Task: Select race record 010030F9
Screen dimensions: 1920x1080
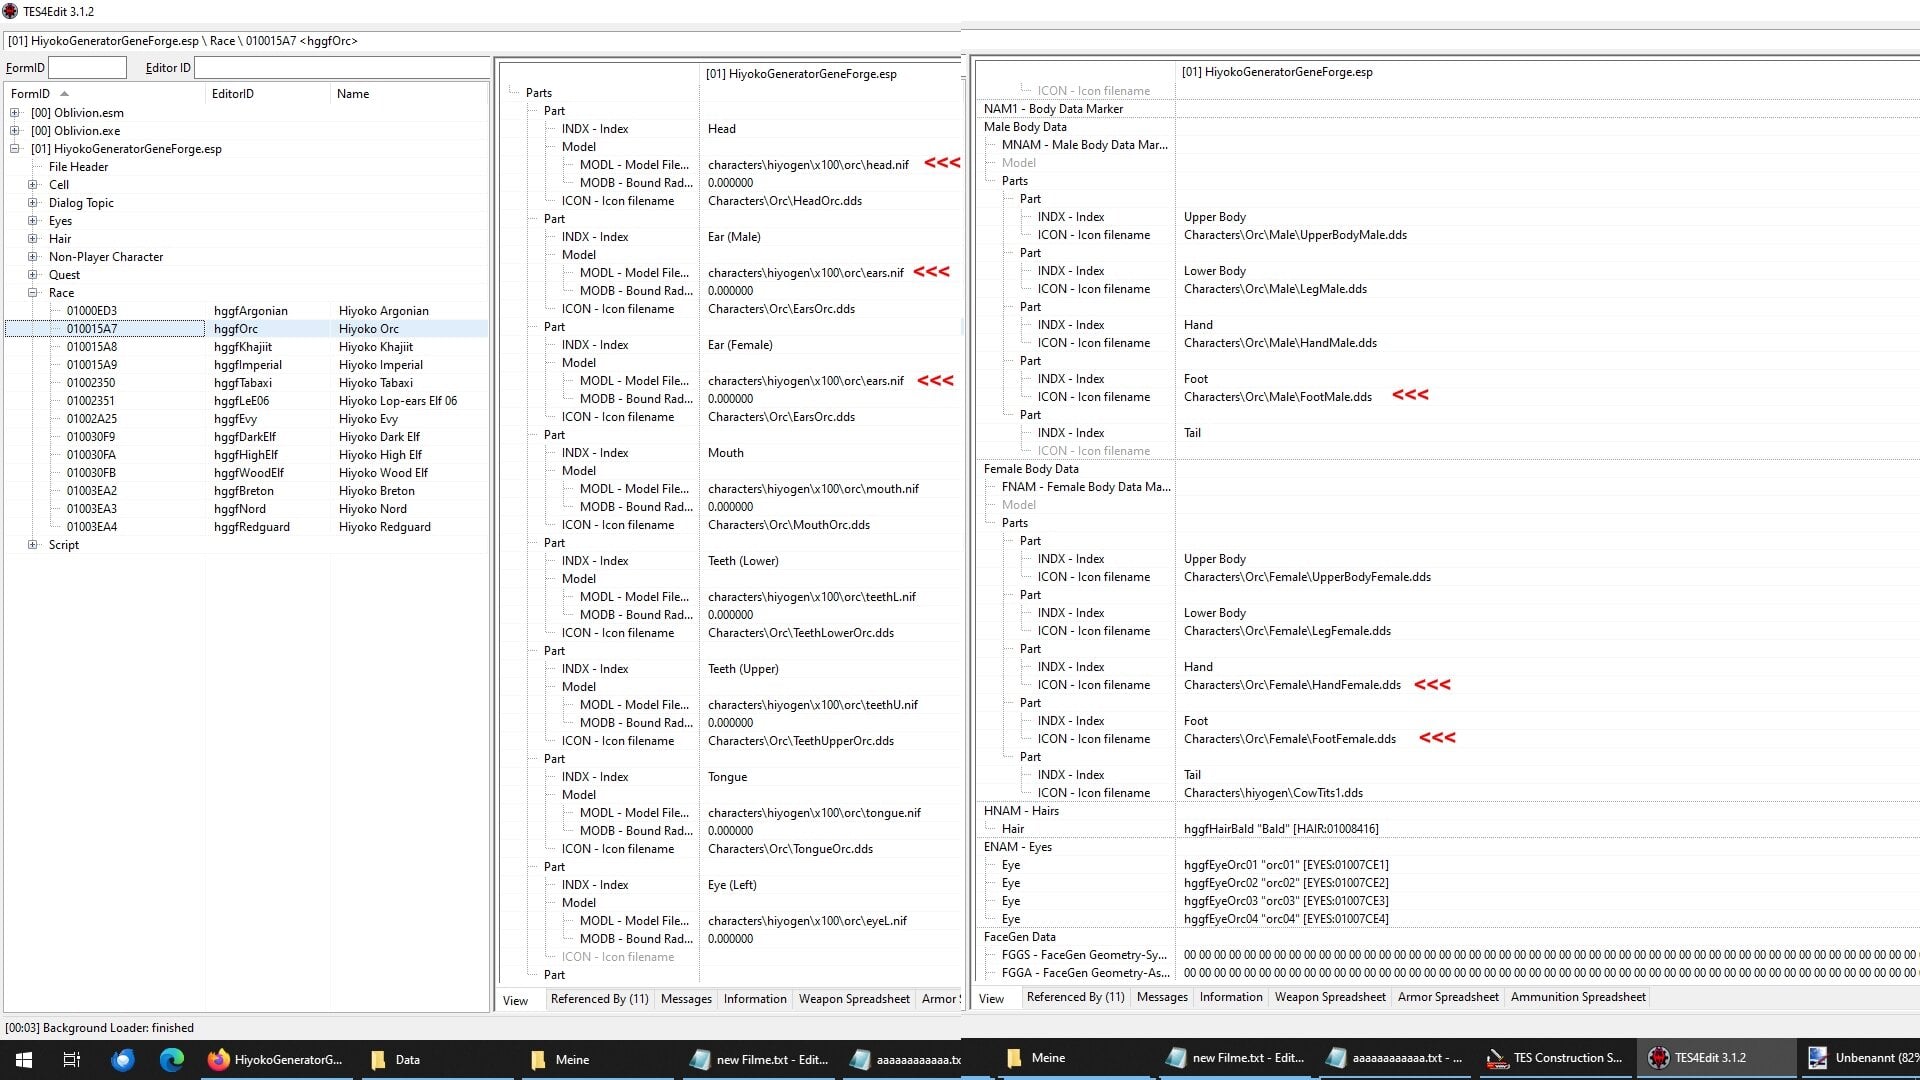Action: pos(91,437)
